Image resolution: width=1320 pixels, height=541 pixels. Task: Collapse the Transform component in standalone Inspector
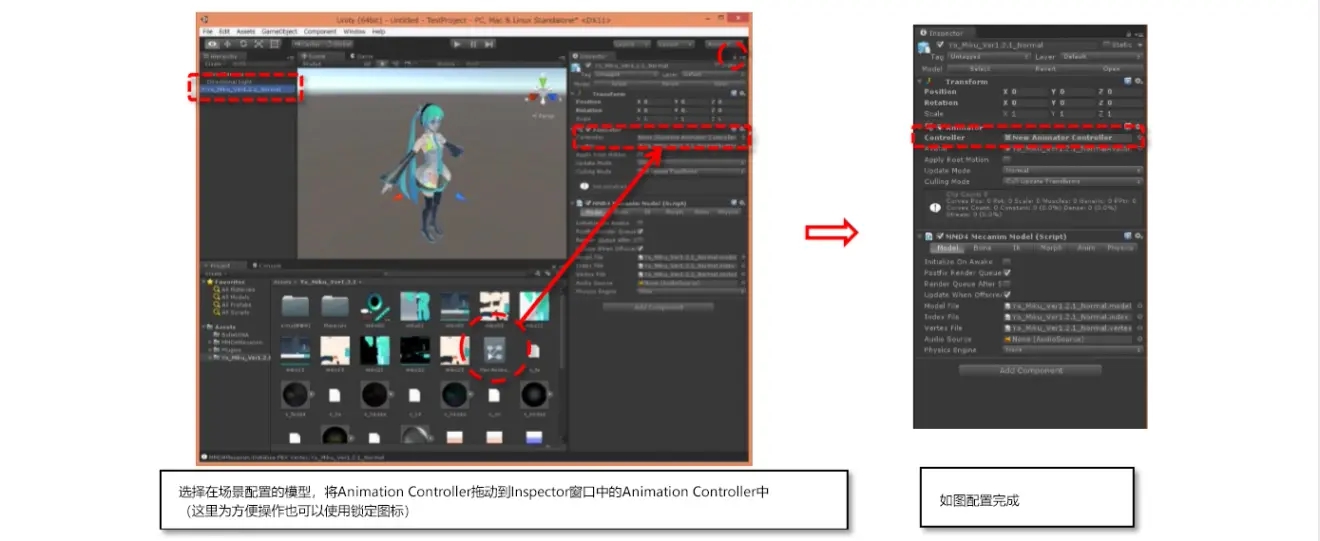click(x=922, y=81)
